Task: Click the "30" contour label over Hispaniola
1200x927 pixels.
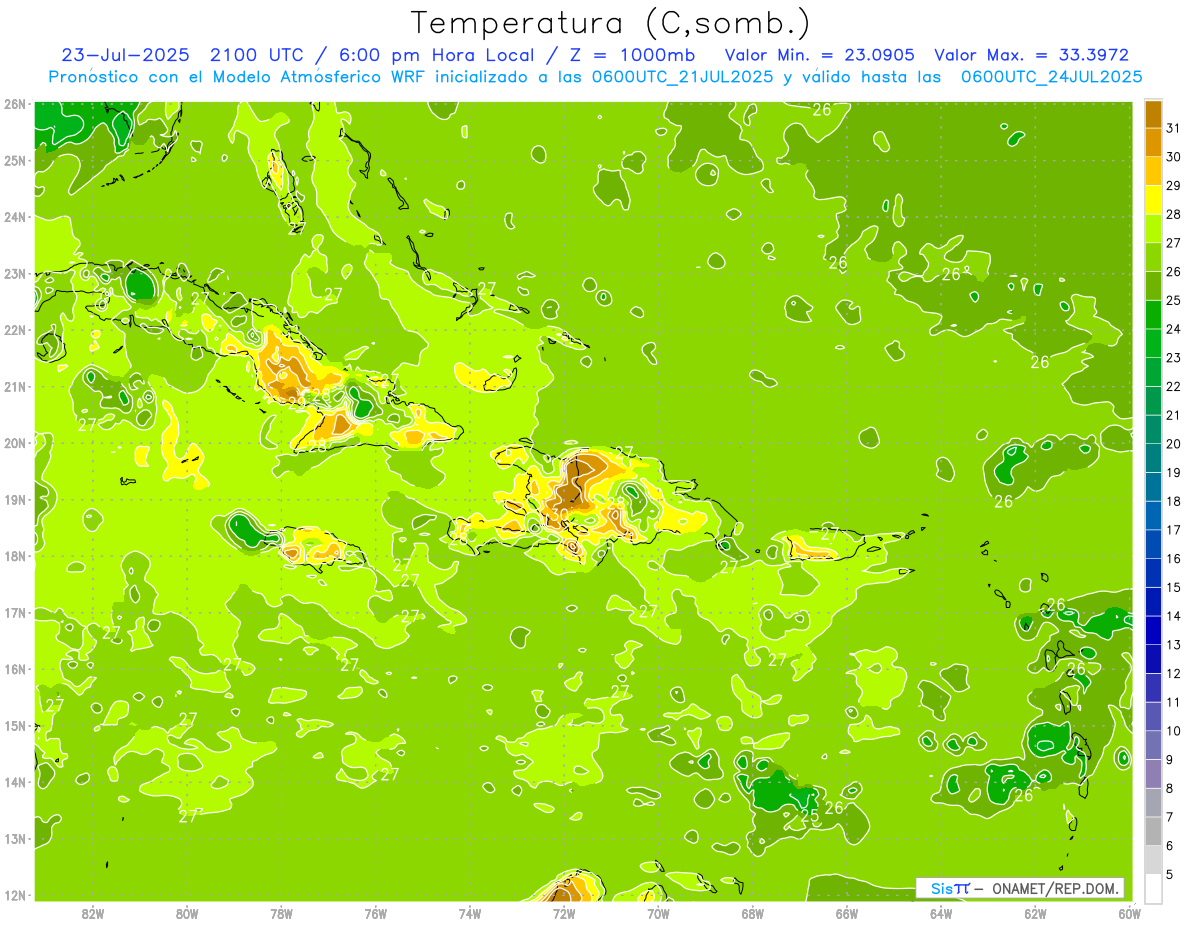Action: click(x=562, y=514)
